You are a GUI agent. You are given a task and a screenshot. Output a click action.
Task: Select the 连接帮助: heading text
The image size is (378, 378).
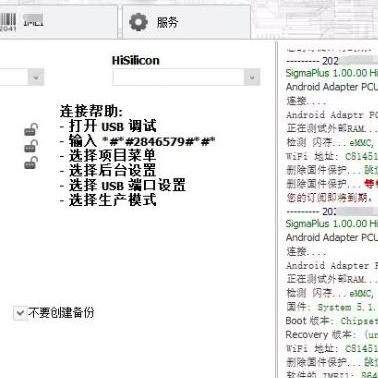click(x=91, y=111)
